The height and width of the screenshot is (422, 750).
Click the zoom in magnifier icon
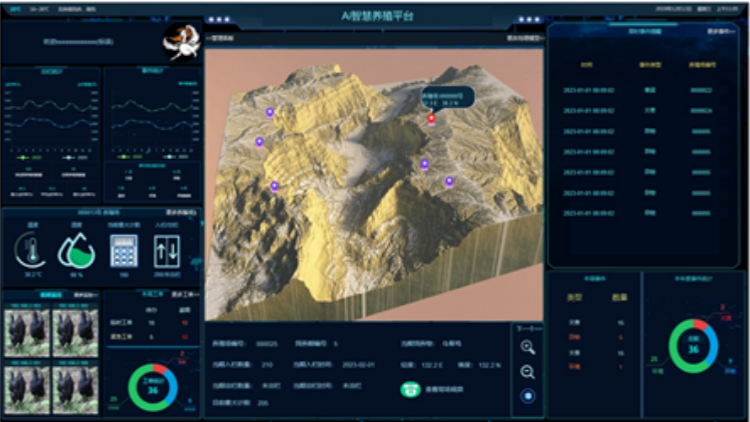point(527,348)
